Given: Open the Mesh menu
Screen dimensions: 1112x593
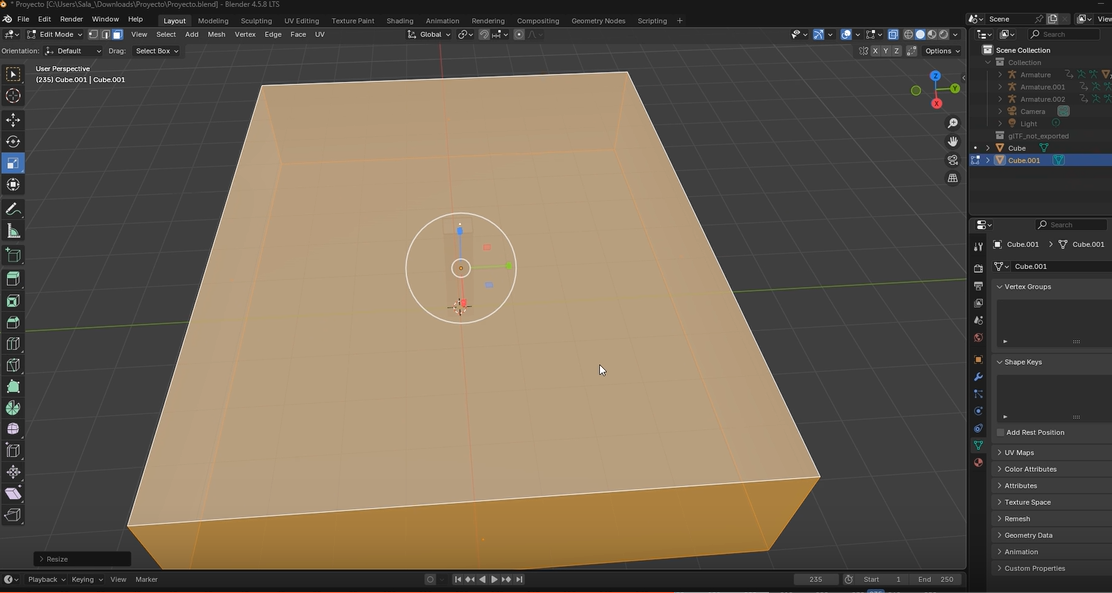Looking at the screenshot, I should [216, 35].
